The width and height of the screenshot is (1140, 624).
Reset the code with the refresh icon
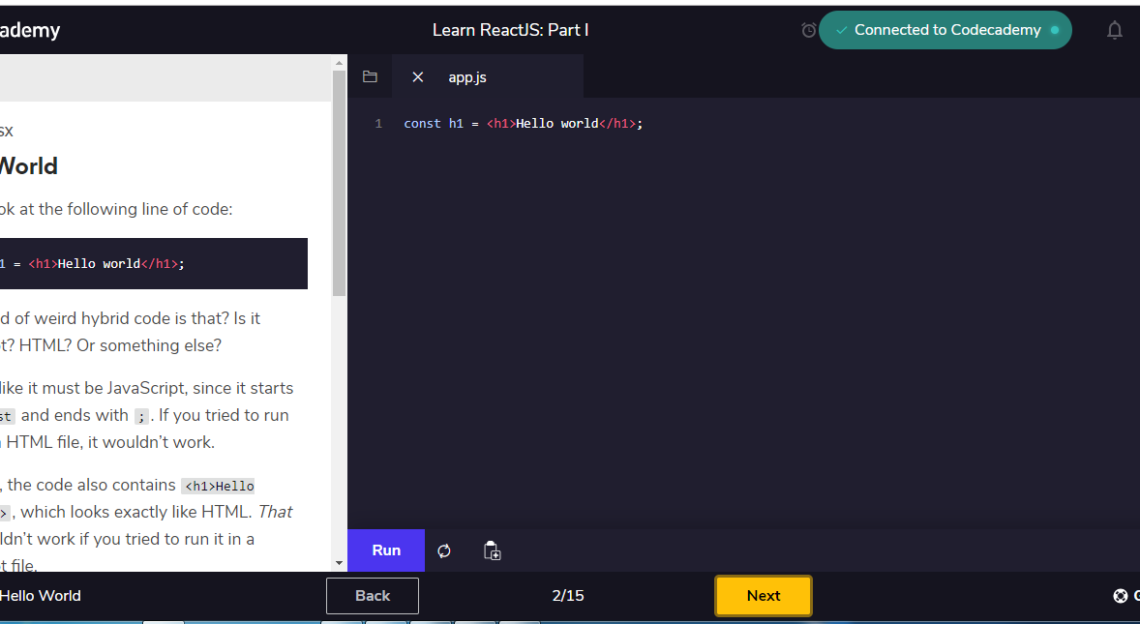[444, 551]
